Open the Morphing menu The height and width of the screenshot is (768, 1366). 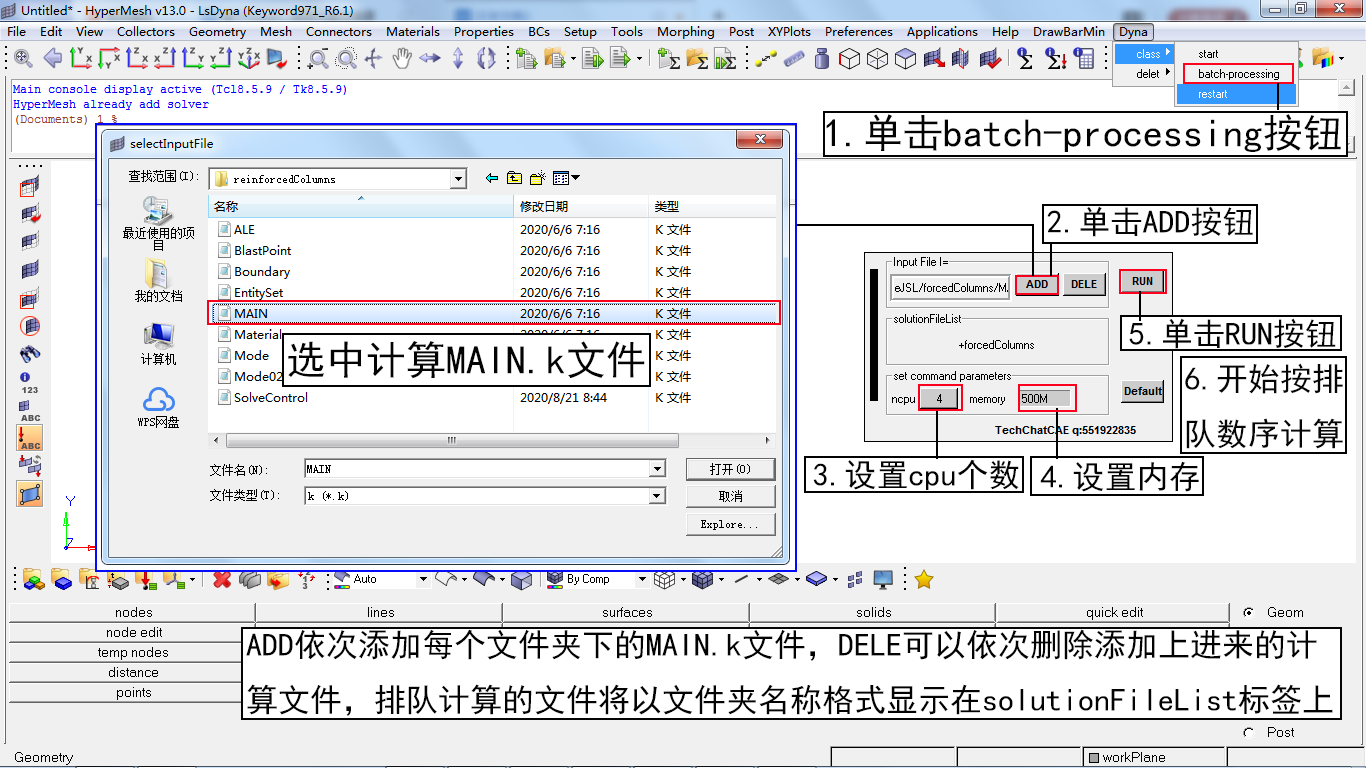686,31
